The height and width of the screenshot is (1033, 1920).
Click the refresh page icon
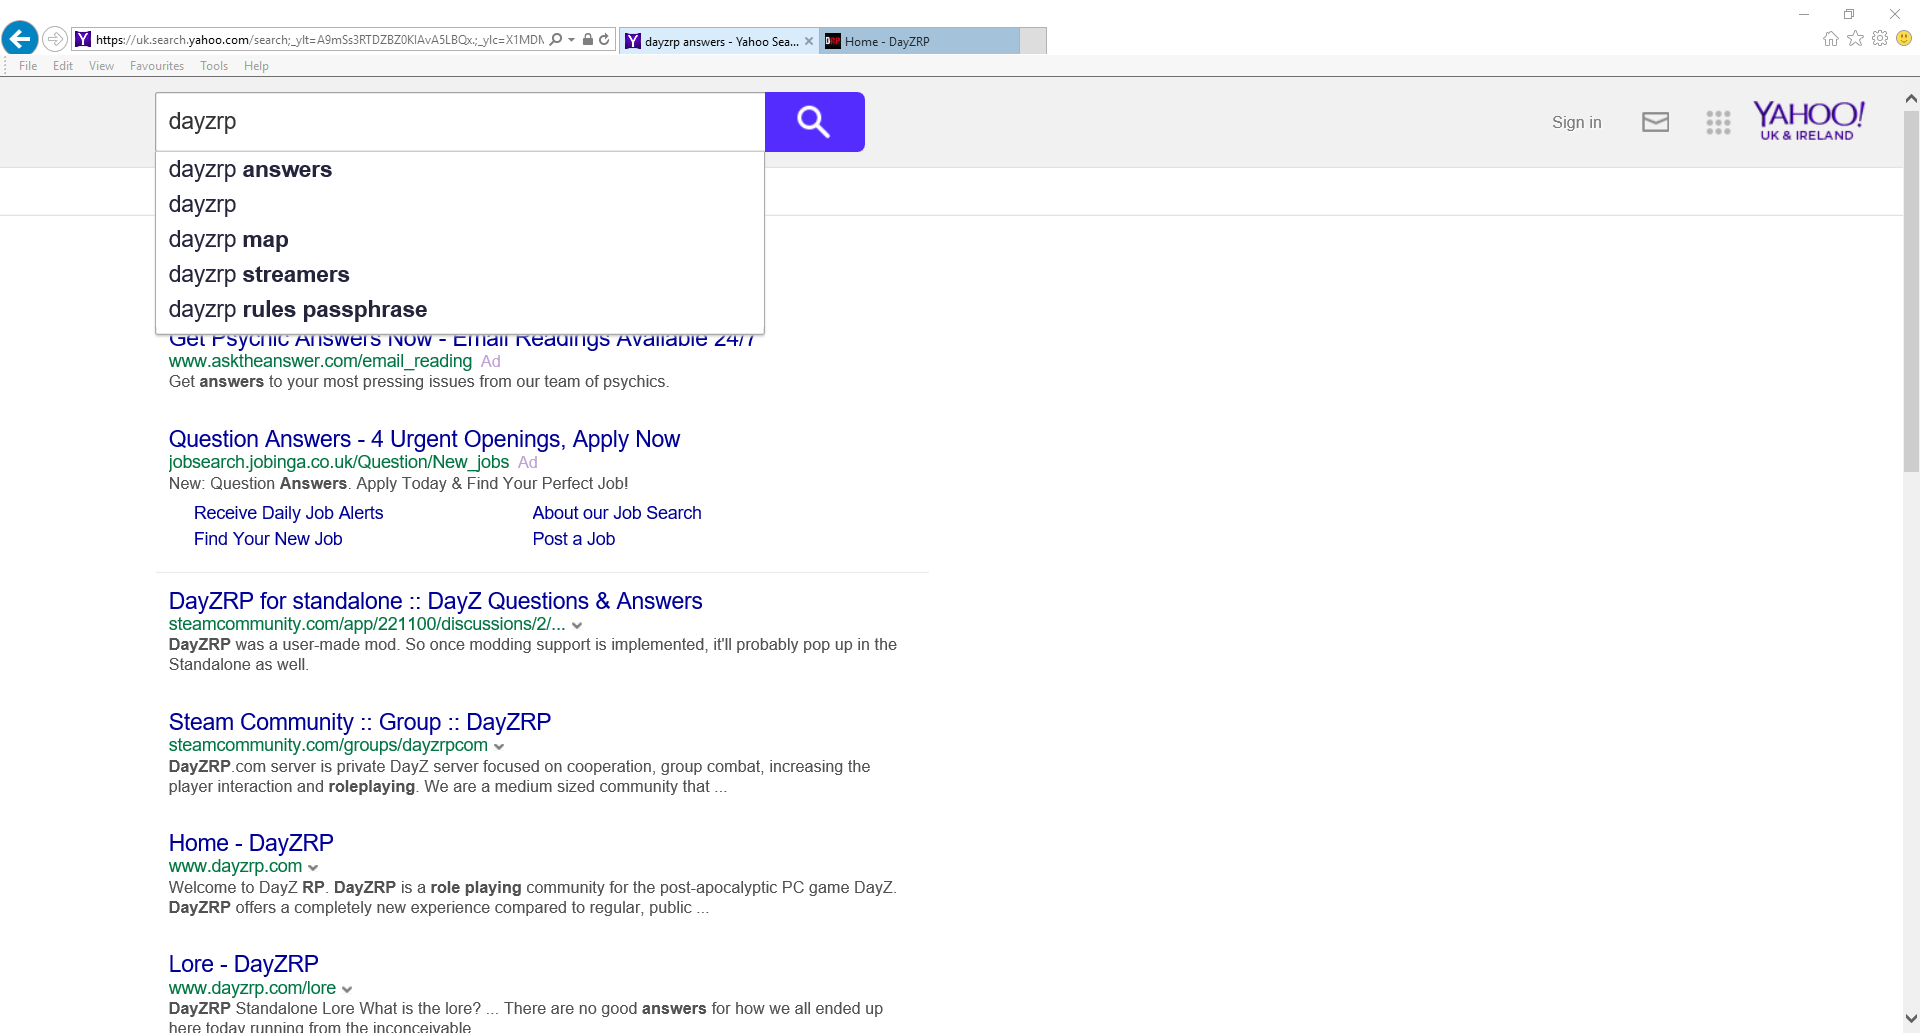(x=604, y=40)
